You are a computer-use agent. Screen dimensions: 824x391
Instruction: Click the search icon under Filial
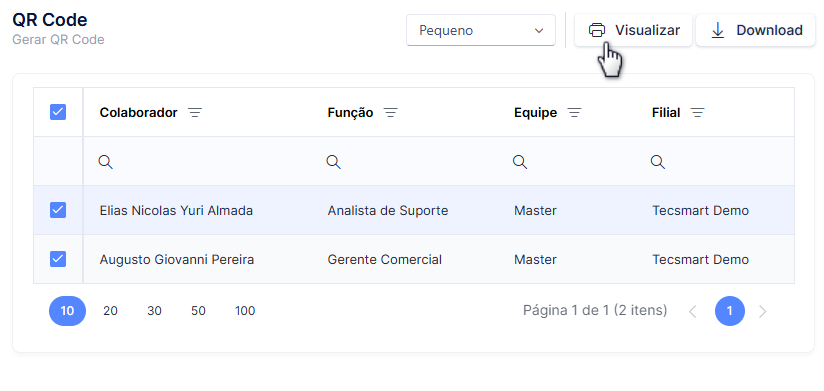(x=658, y=162)
